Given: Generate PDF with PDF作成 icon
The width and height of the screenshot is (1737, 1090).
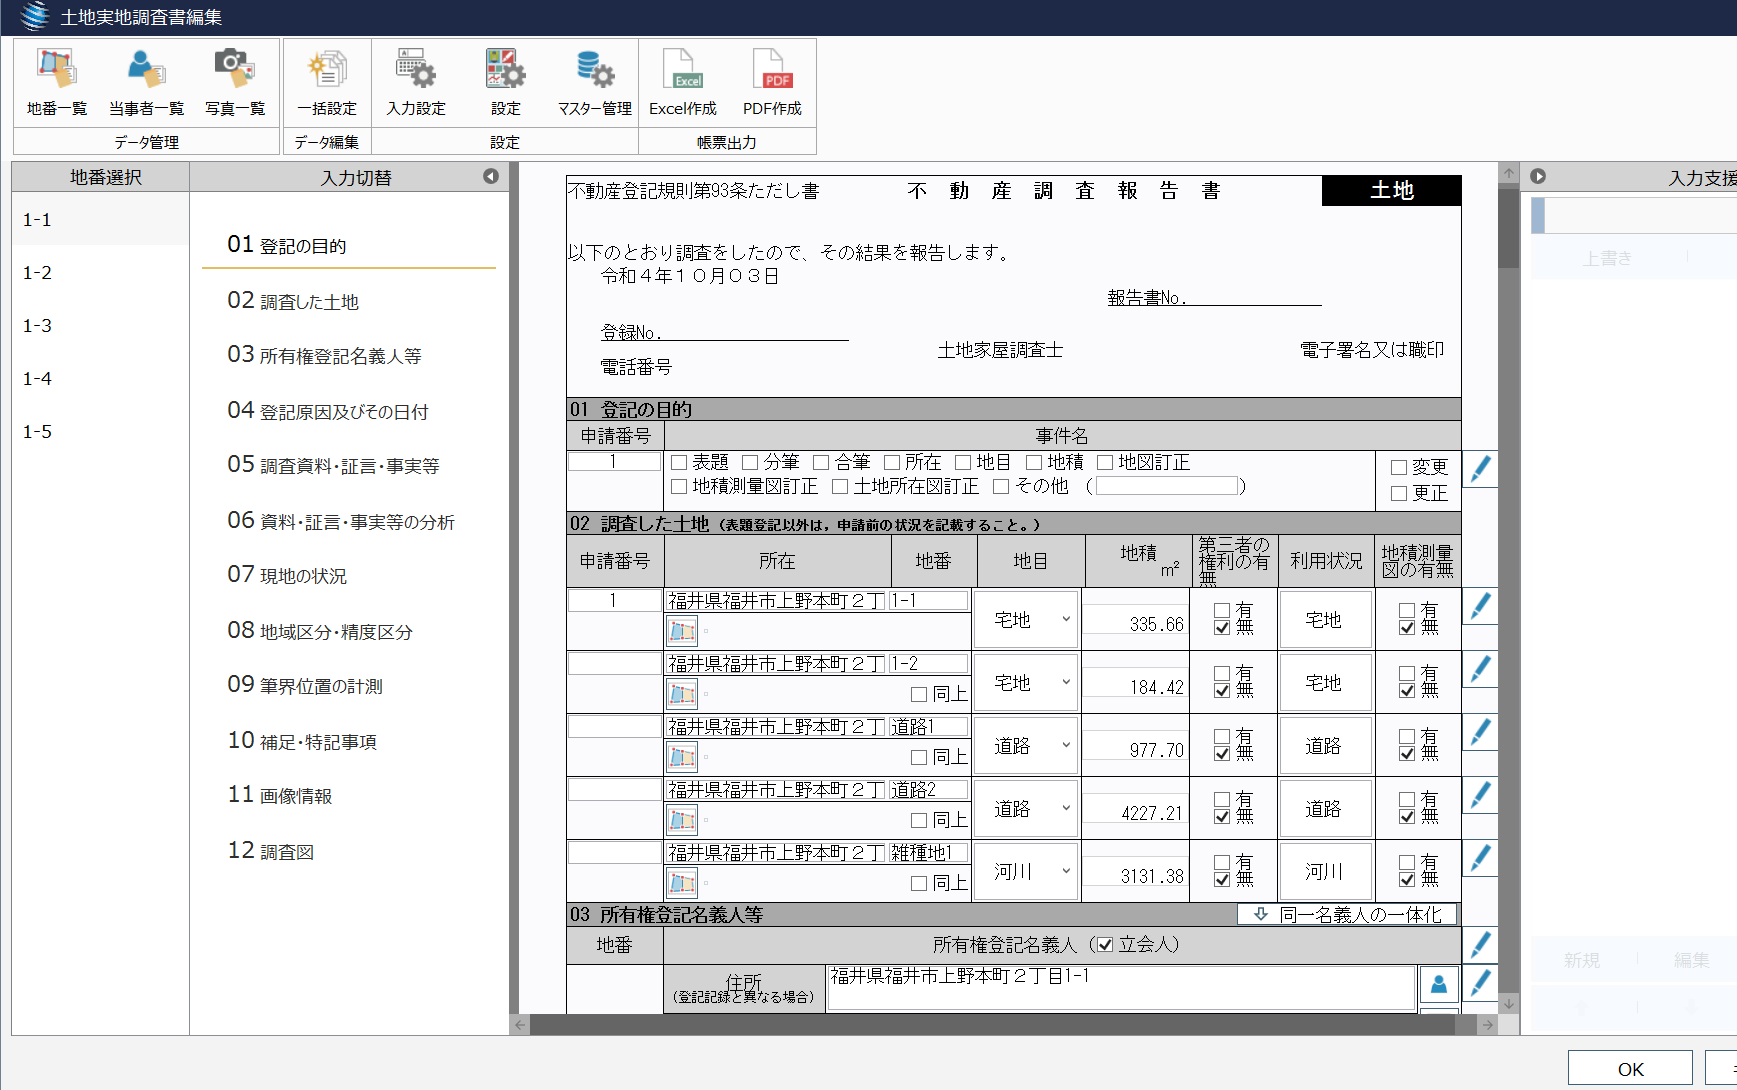Looking at the screenshot, I should [x=772, y=83].
